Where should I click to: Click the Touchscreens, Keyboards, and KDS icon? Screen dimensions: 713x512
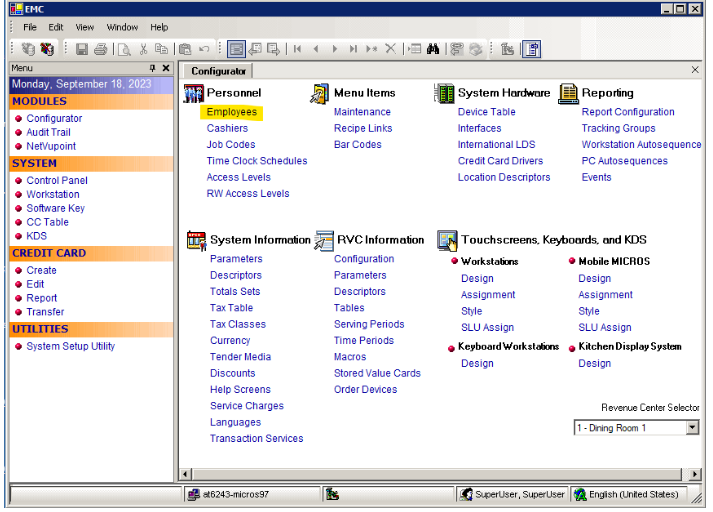pyautogui.click(x=447, y=241)
